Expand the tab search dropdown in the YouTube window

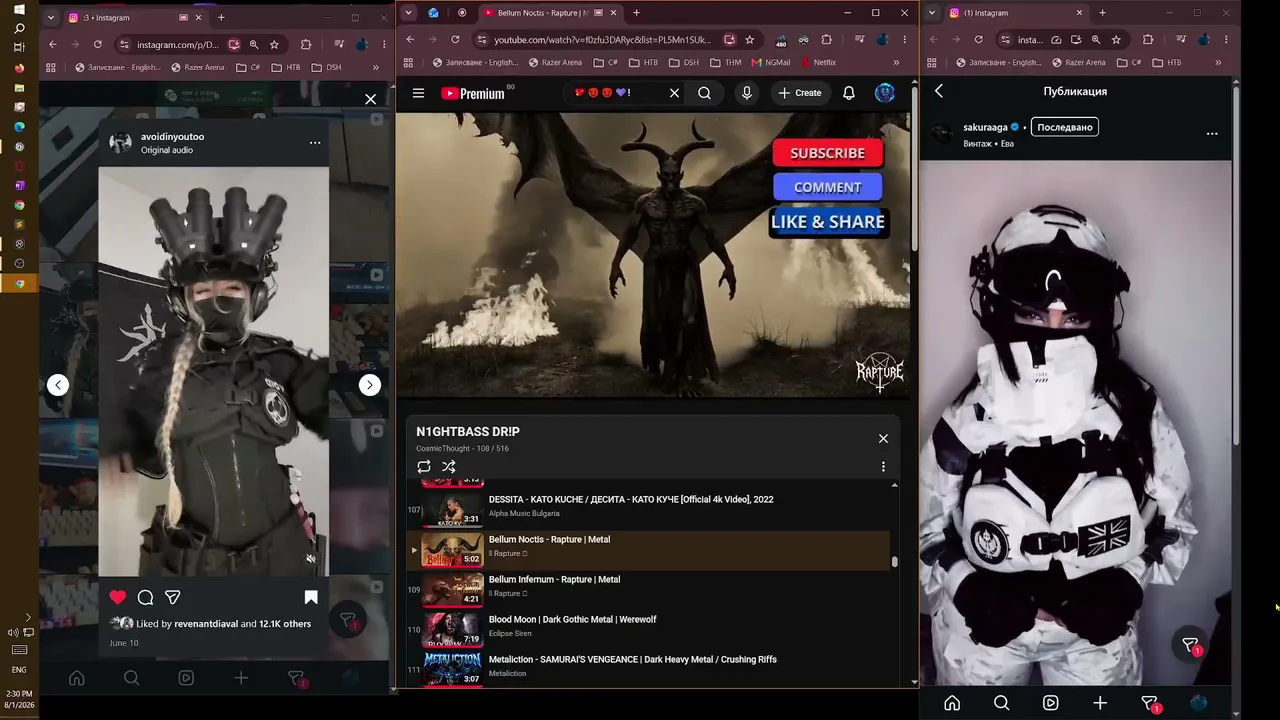pos(408,13)
